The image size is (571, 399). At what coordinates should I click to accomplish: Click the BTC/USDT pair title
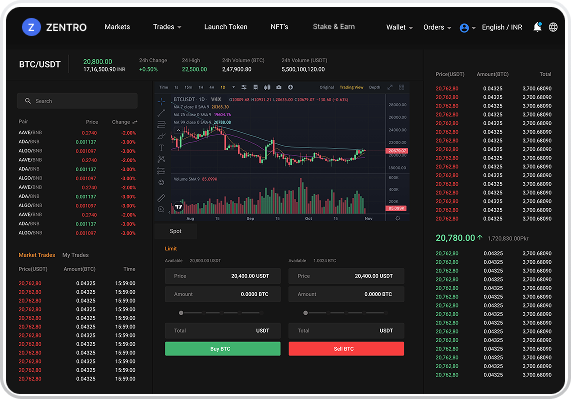pyautogui.click(x=40, y=64)
